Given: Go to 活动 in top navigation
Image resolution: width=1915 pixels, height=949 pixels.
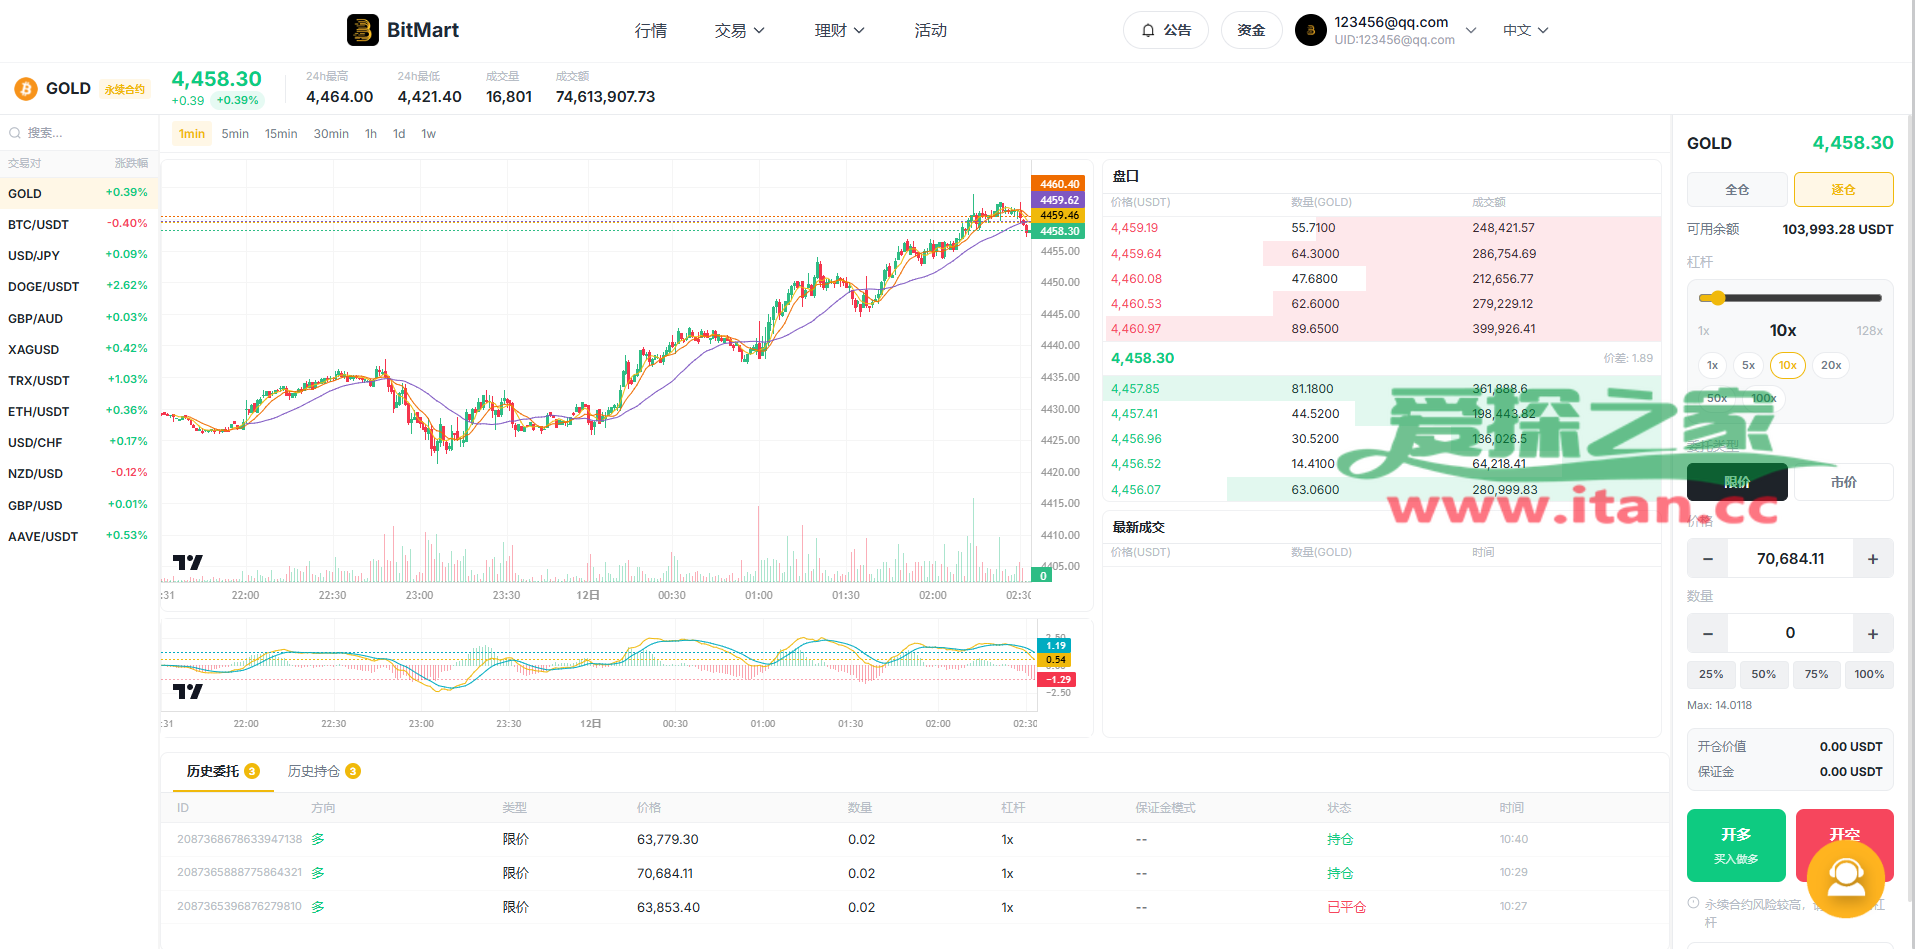Looking at the screenshot, I should coord(931,31).
